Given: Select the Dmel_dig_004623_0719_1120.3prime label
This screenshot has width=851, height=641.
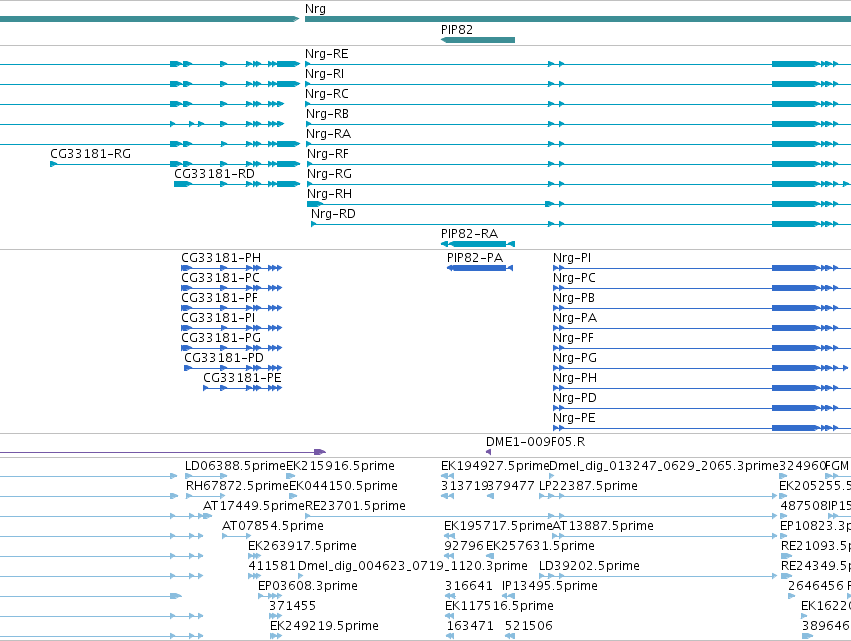Looking at the screenshot, I should coord(412,566).
